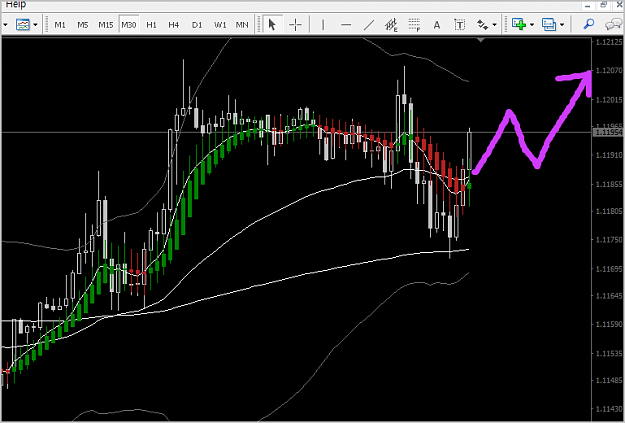625x423 pixels.
Task: Expand the arrows objects dropdown
Action: (495, 25)
